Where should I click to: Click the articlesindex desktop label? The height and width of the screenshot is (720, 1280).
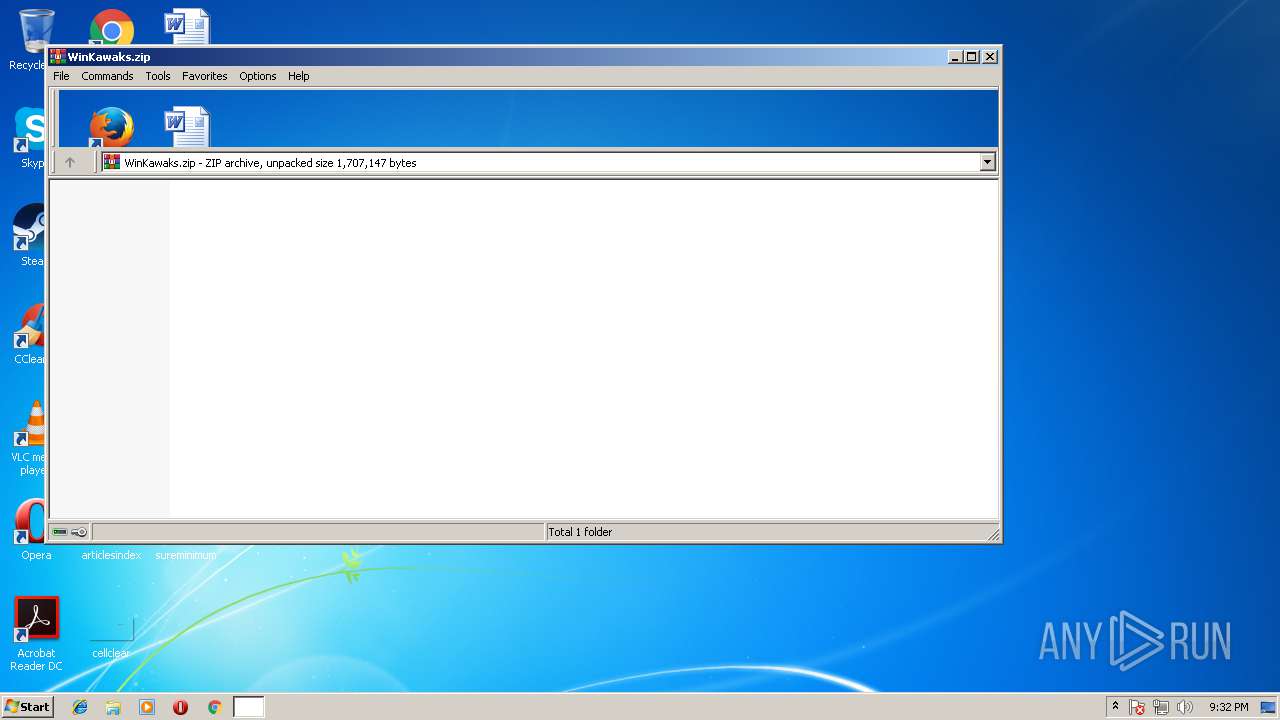pos(111,555)
